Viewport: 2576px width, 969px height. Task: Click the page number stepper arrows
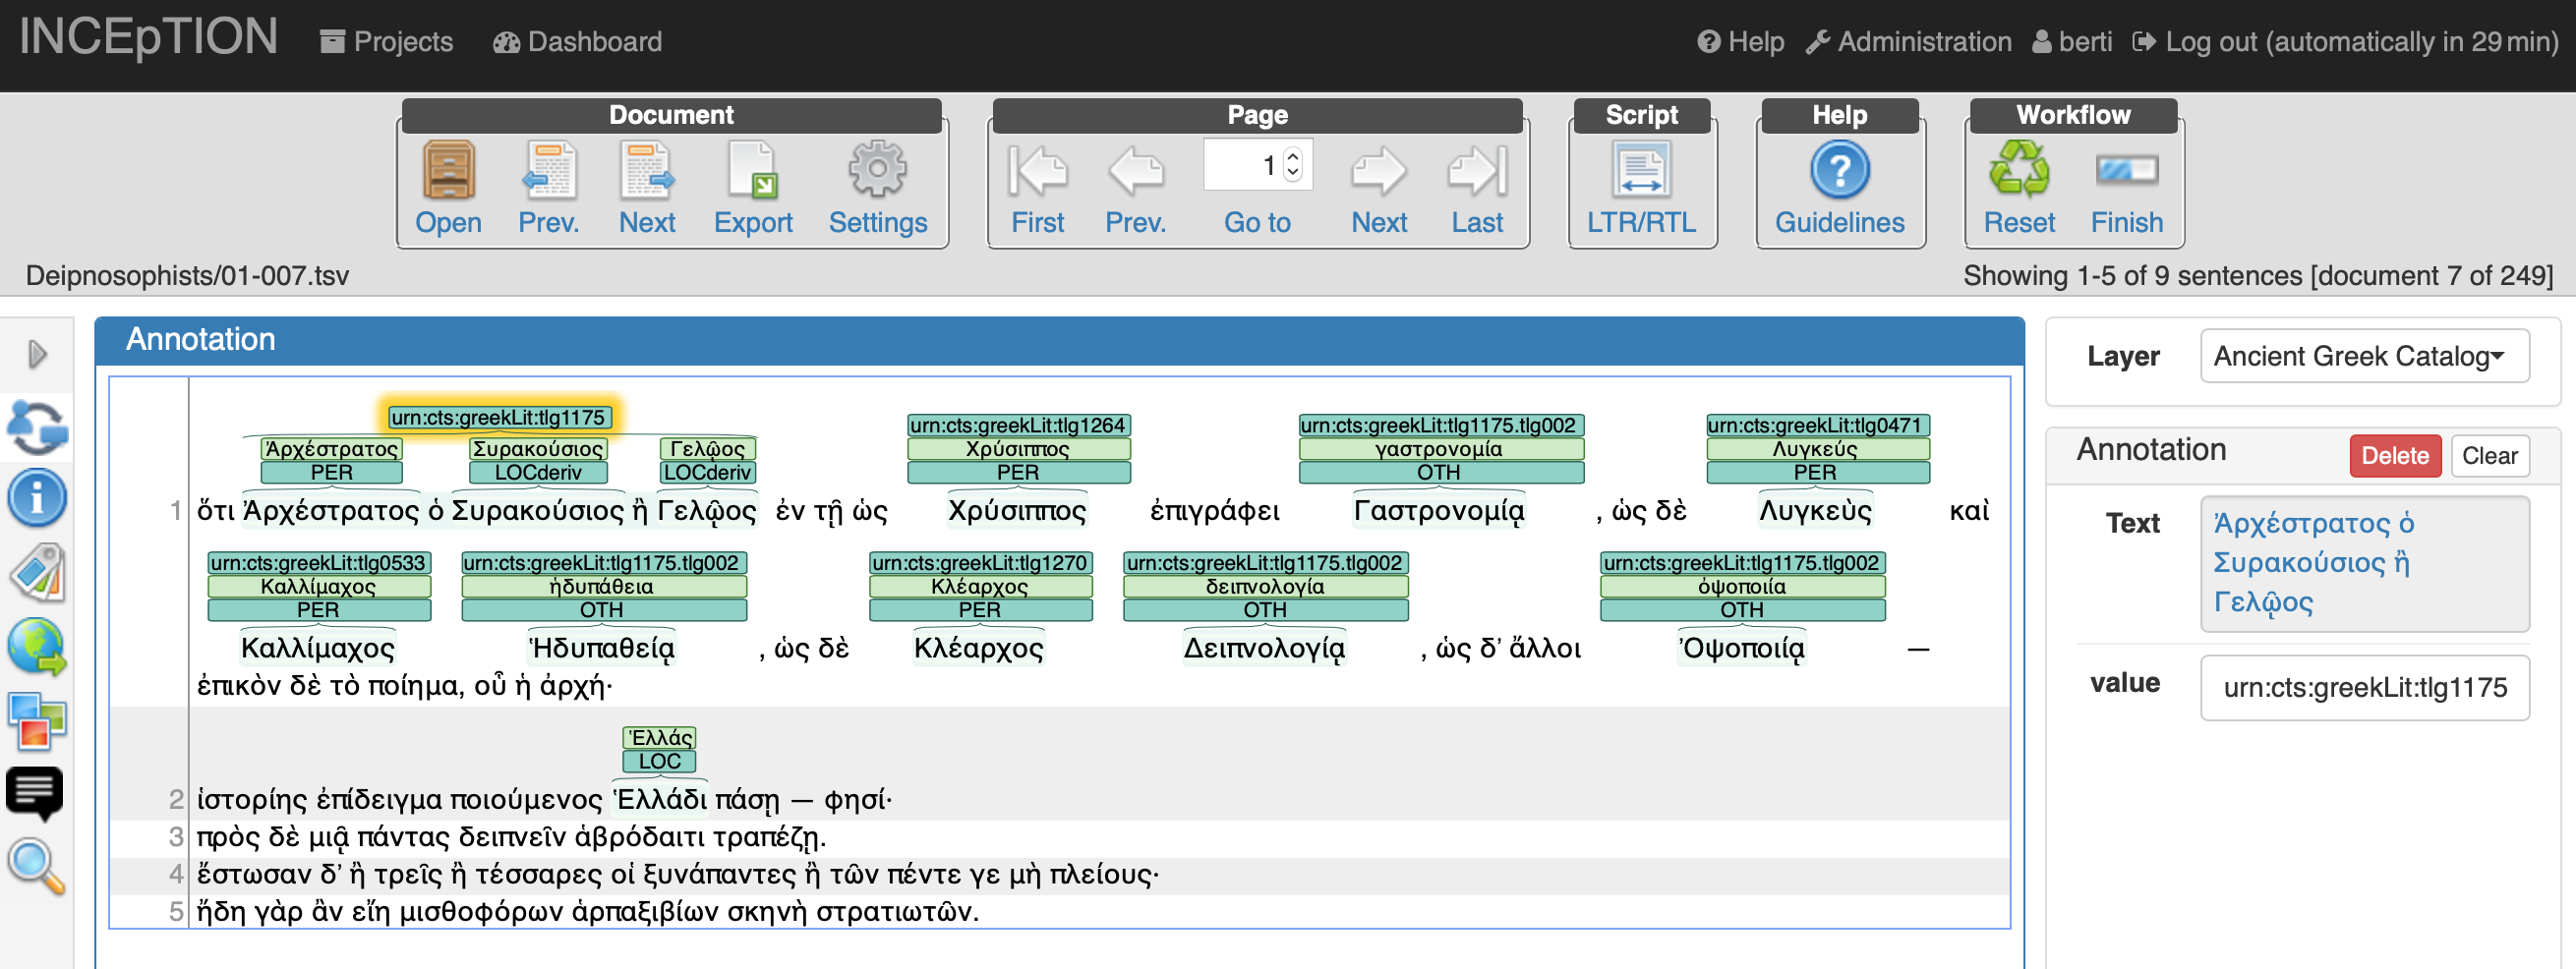(1293, 165)
